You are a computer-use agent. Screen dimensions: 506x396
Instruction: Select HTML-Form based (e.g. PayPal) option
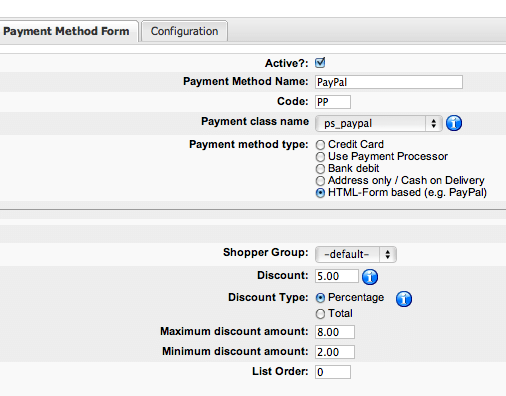(x=320, y=193)
